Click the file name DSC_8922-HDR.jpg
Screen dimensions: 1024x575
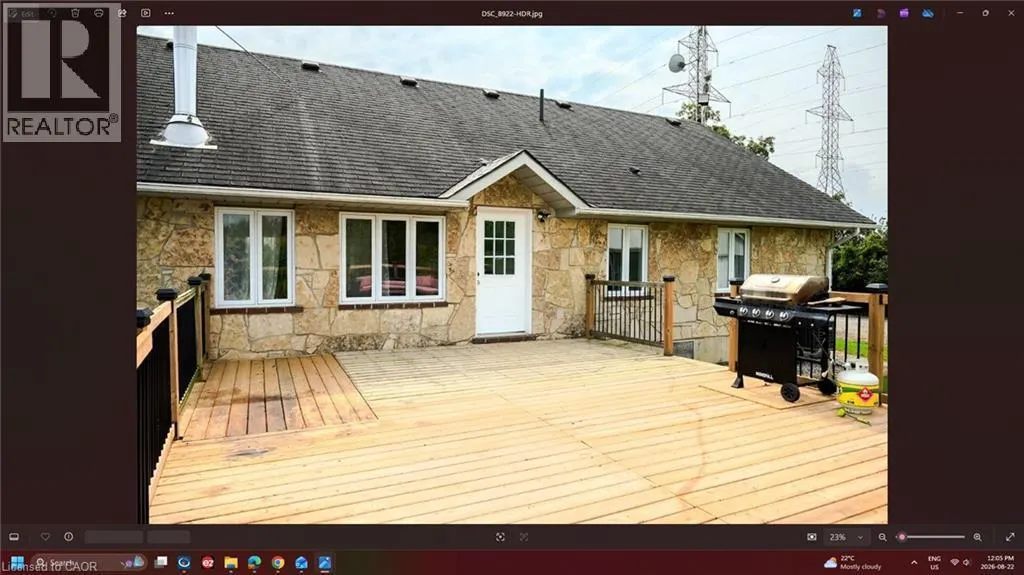pyautogui.click(x=512, y=13)
